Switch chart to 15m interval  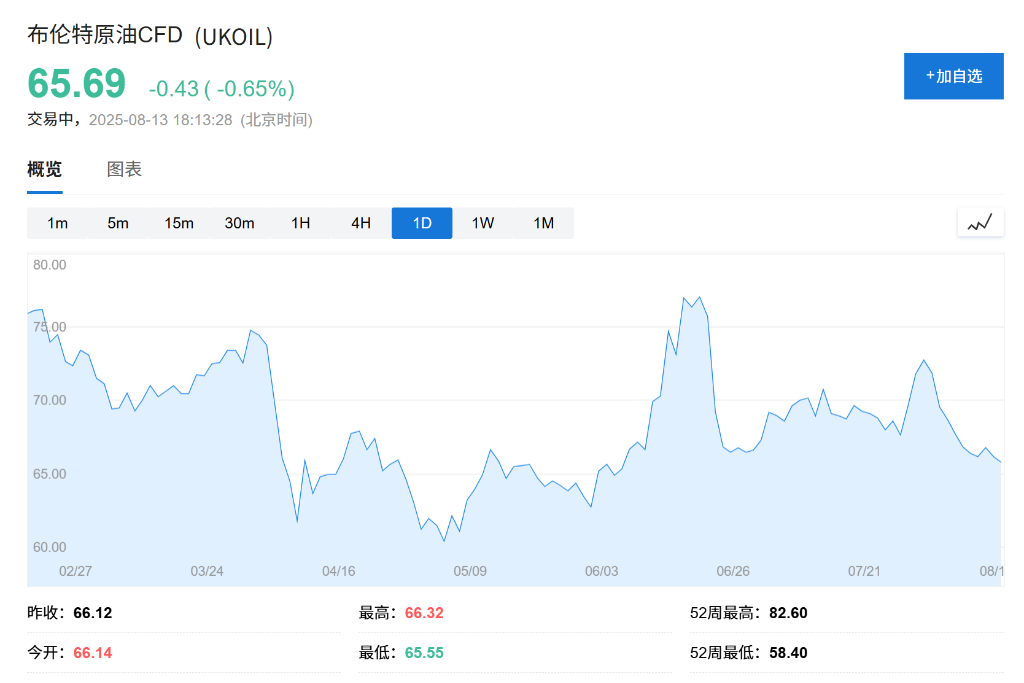[179, 223]
